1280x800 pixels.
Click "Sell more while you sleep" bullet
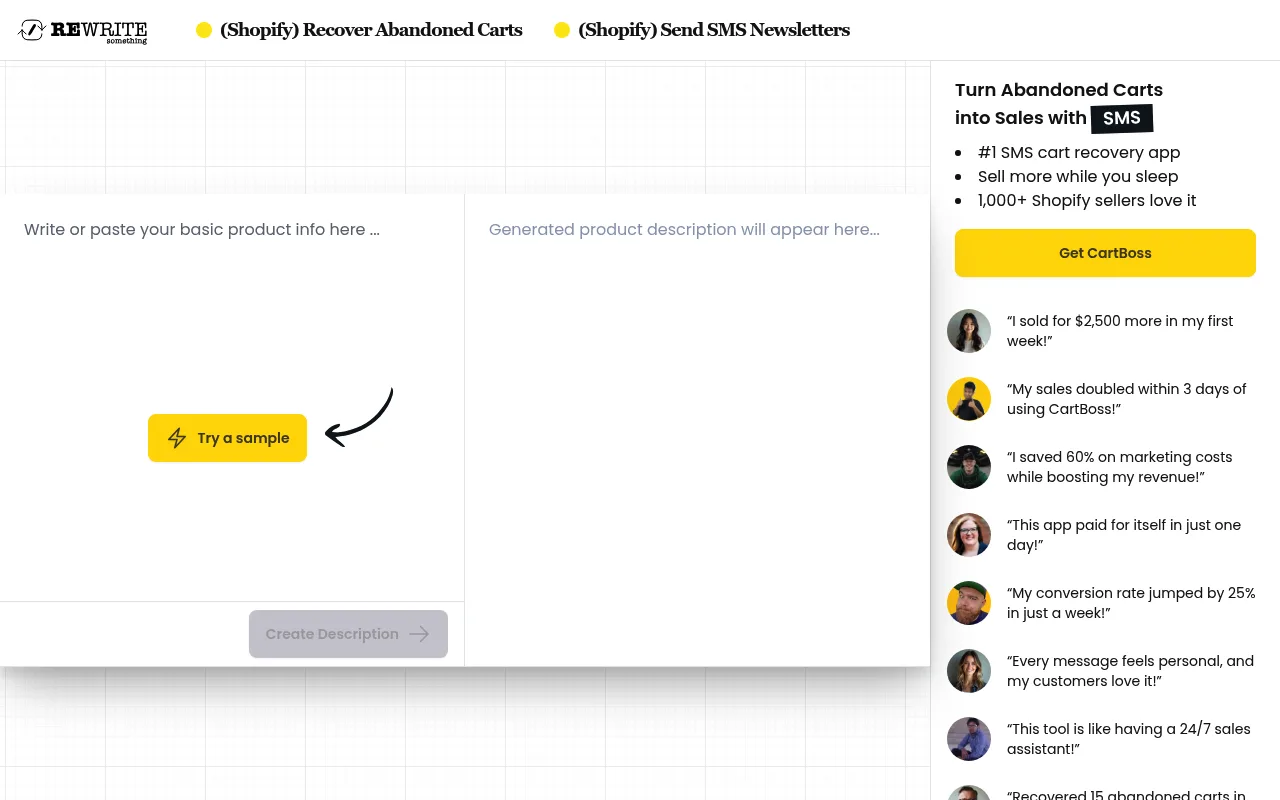point(1078,176)
